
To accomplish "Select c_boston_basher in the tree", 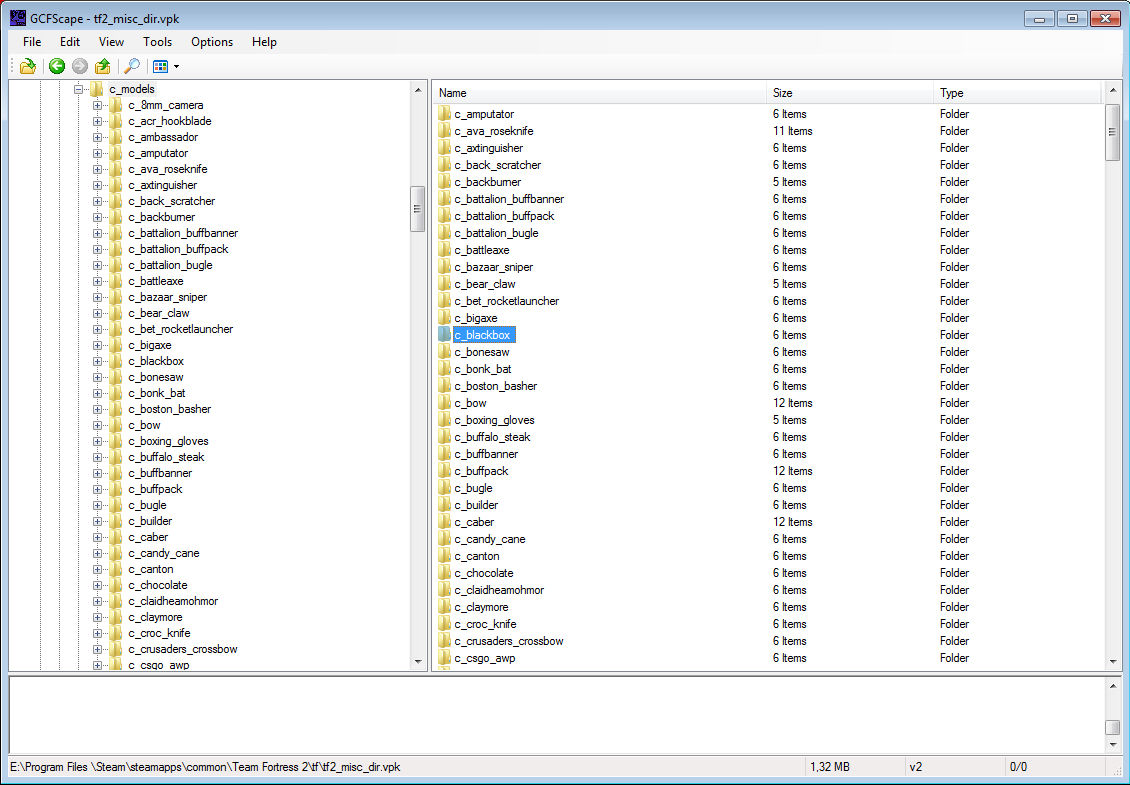I will [x=170, y=409].
